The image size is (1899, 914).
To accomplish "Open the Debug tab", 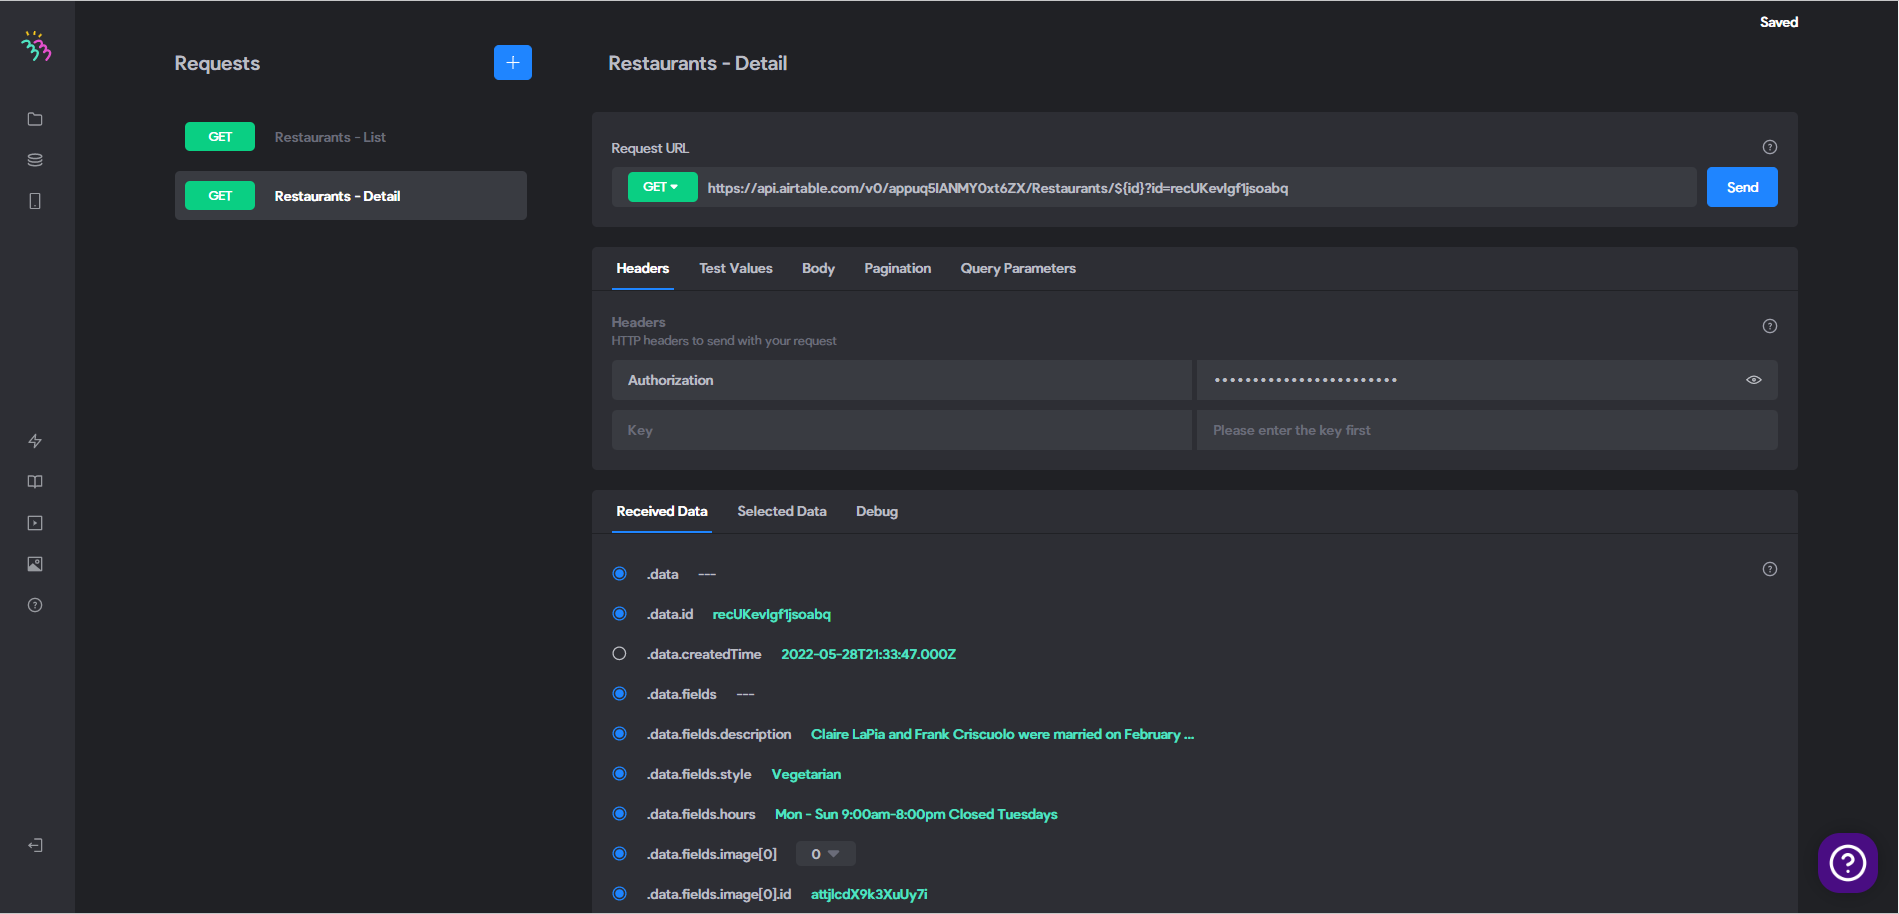I will [x=877, y=511].
